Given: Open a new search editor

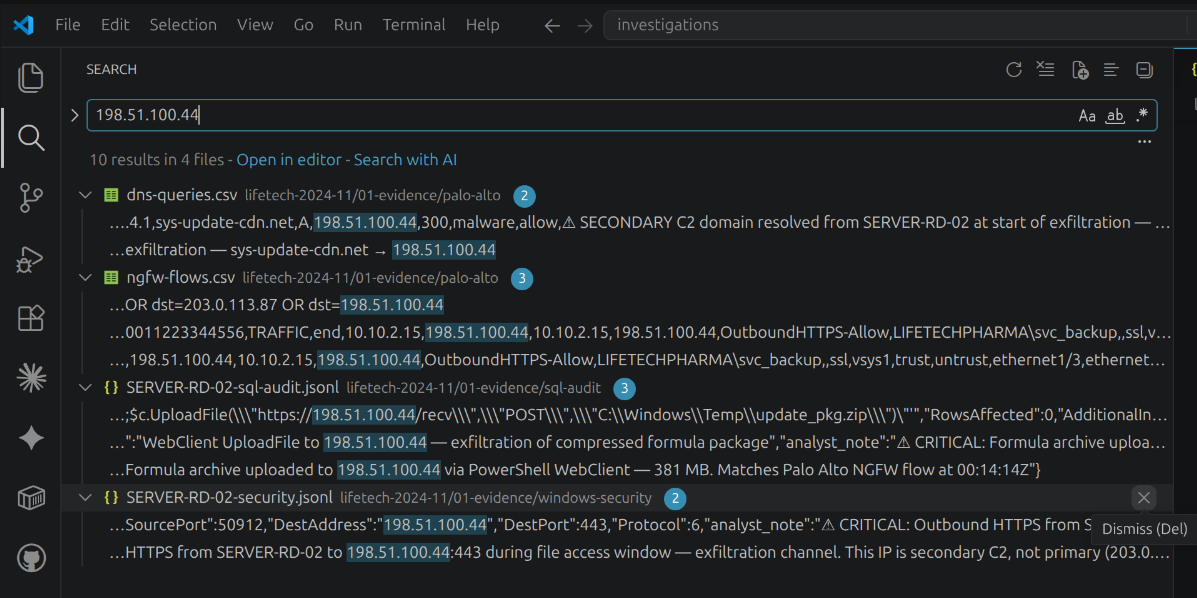Looking at the screenshot, I should coord(1079,70).
